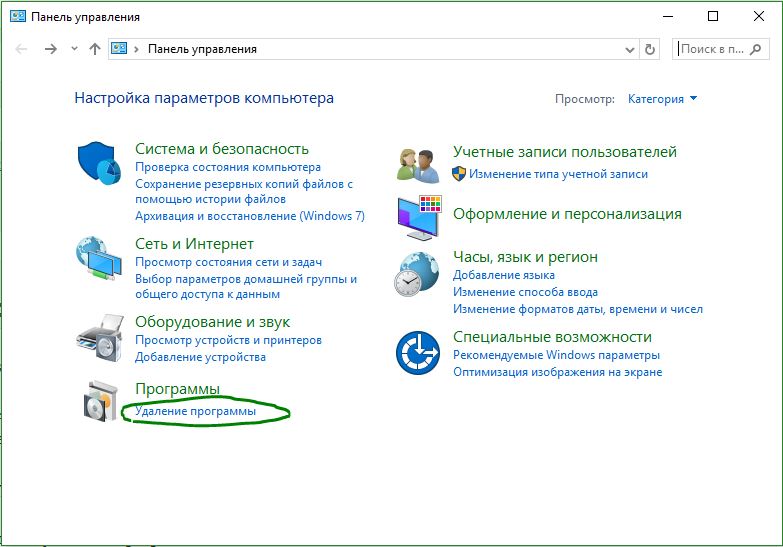Screen dimensions: 783x547
Task: Click Добавление языка link
Action: click(x=504, y=275)
